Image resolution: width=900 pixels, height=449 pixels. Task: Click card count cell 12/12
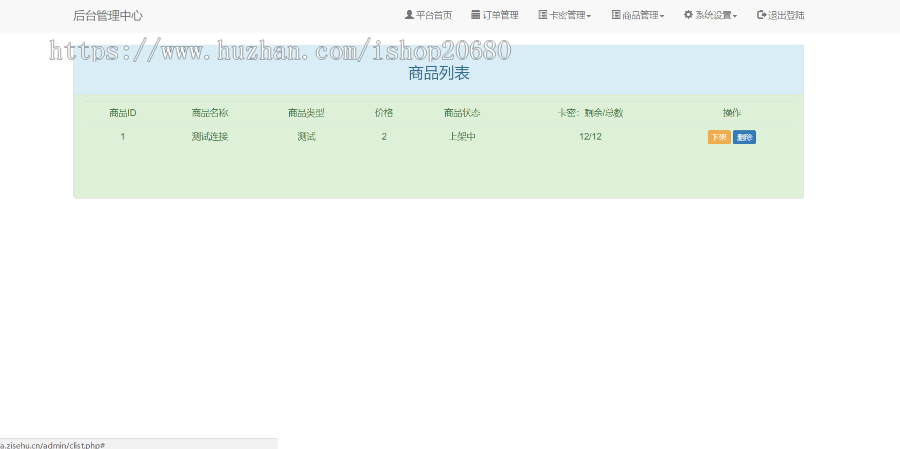tap(591, 137)
